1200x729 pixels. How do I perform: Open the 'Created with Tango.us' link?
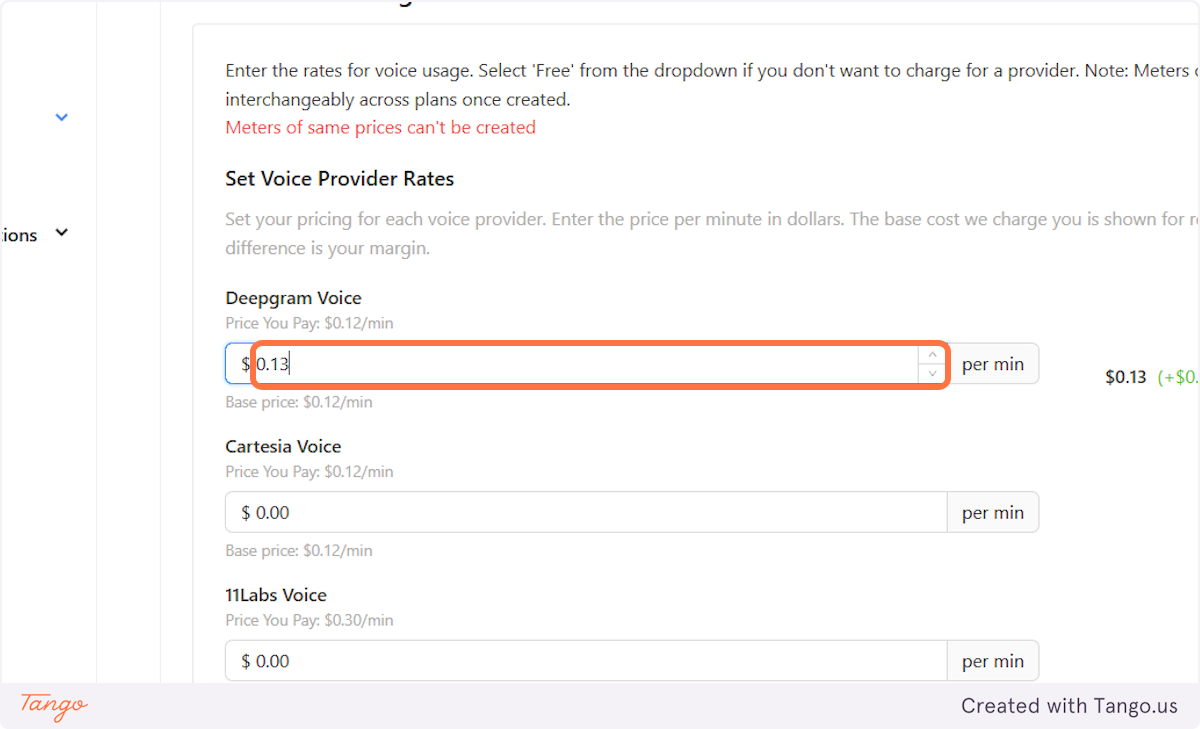tap(1069, 705)
